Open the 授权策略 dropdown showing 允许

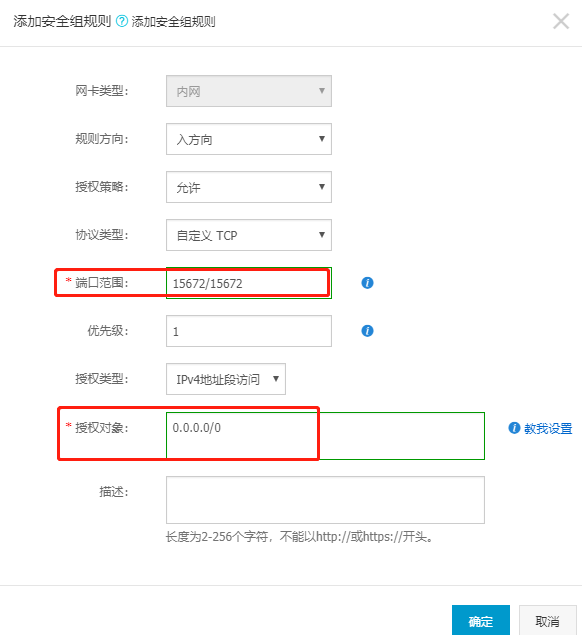click(x=249, y=187)
